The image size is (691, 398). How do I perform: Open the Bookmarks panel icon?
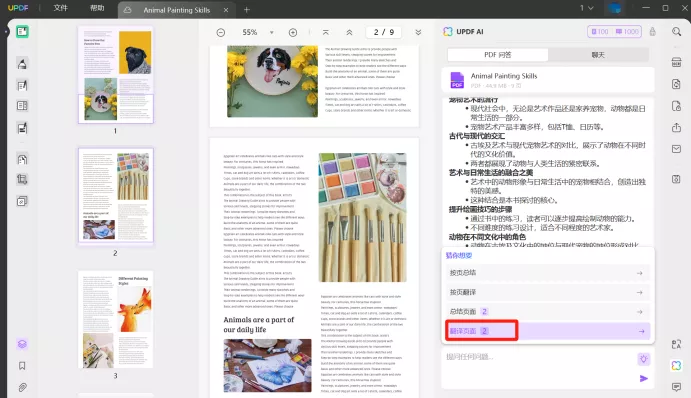click(x=22, y=366)
